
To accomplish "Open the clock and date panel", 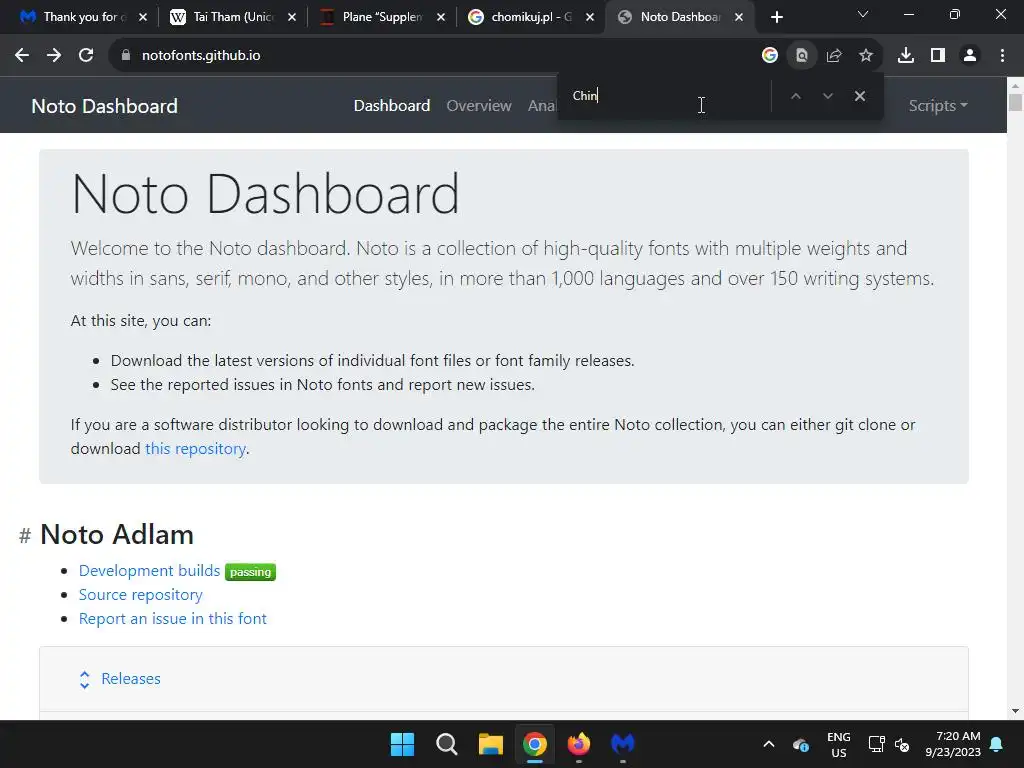I will (x=953, y=744).
